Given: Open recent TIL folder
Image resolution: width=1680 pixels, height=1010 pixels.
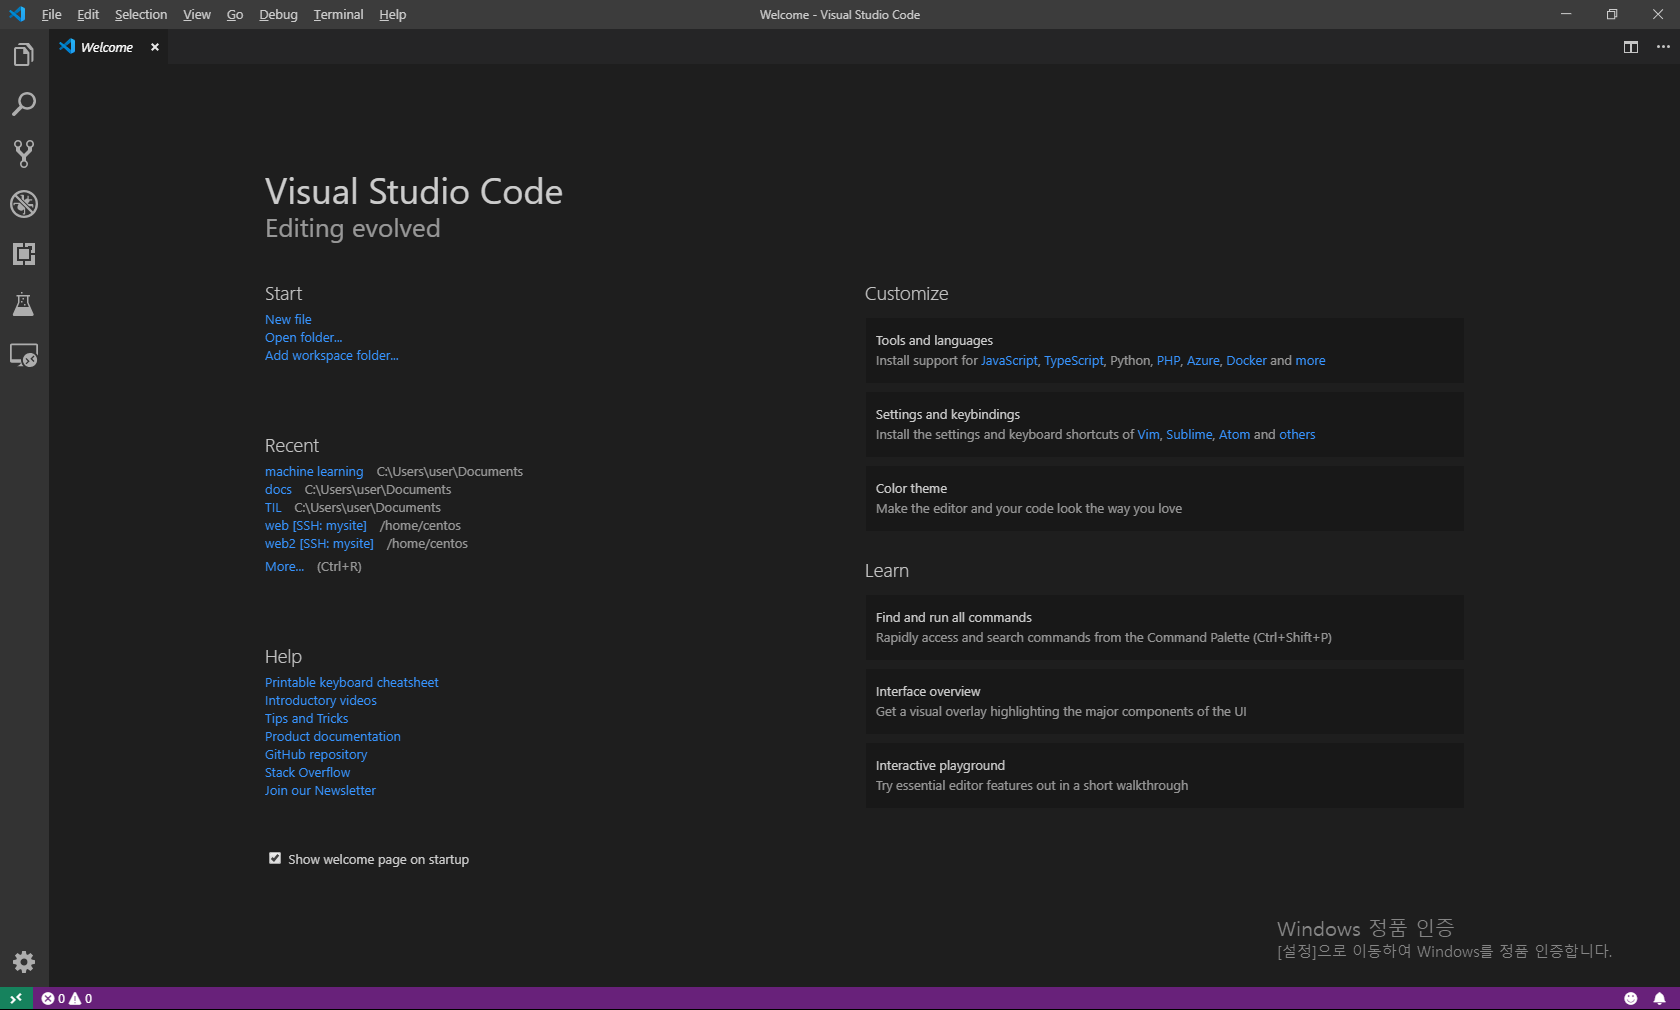Looking at the screenshot, I should point(273,507).
